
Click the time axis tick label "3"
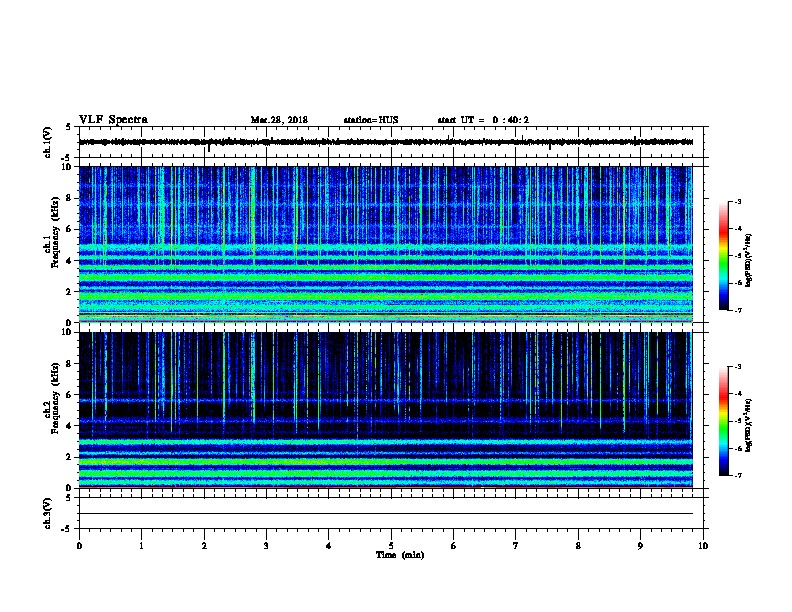coord(266,546)
